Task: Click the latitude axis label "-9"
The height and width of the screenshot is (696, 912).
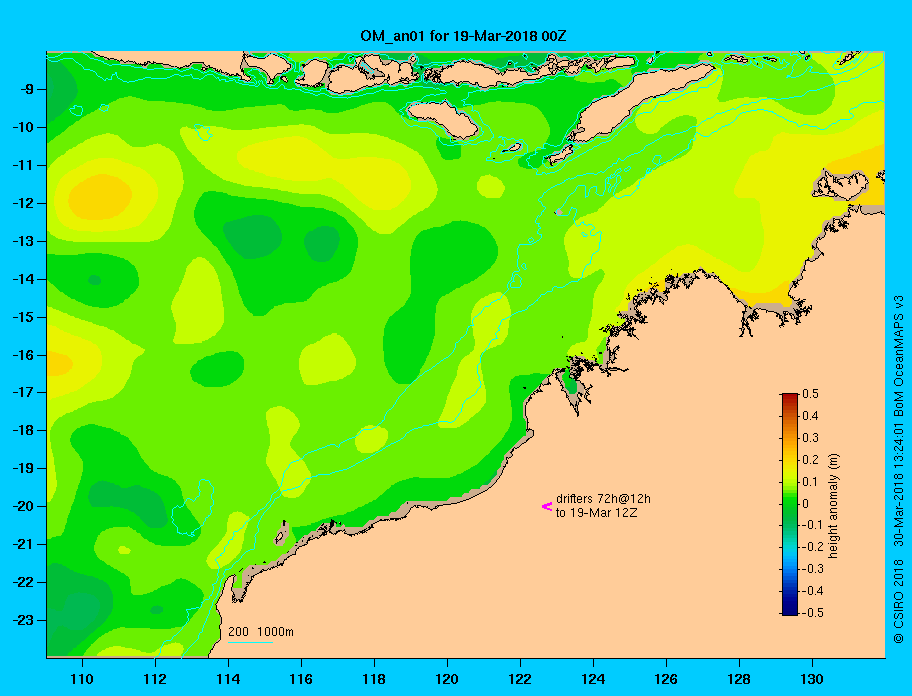Action: (x=26, y=90)
